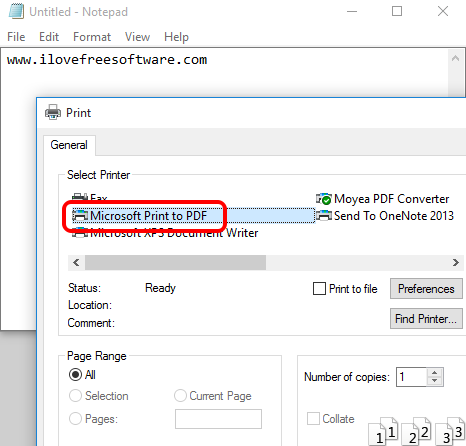
Task: Click the Number of copies input field
Action: tap(411, 377)
